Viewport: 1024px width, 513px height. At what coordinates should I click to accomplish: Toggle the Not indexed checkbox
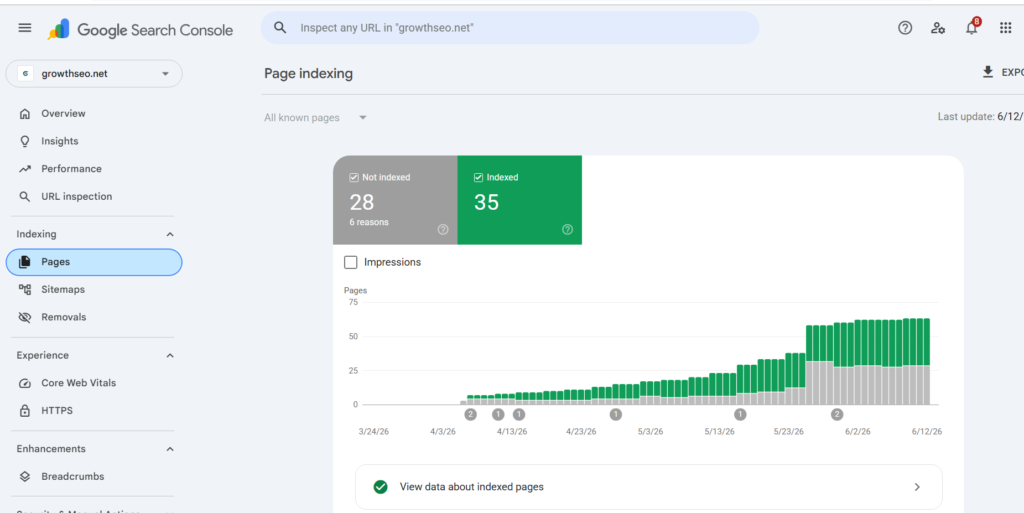click(354, 177)
